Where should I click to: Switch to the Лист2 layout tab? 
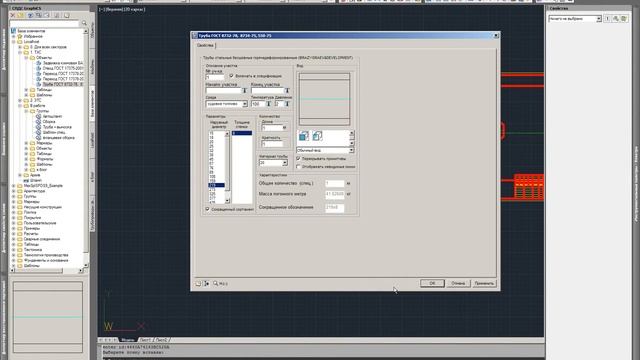pos(162,340)
